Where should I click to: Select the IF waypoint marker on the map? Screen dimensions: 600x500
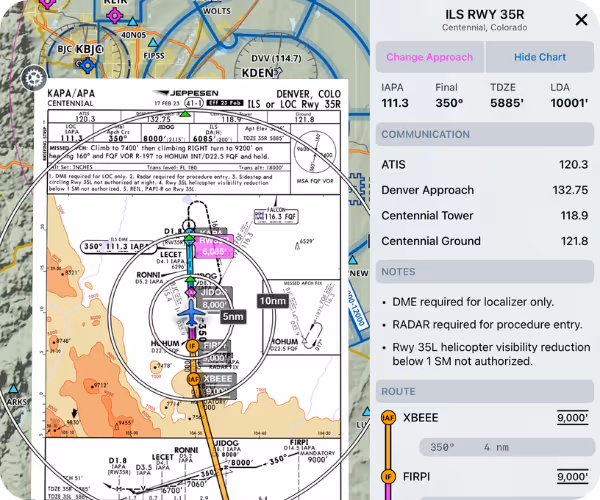click(x=192, y=346)
